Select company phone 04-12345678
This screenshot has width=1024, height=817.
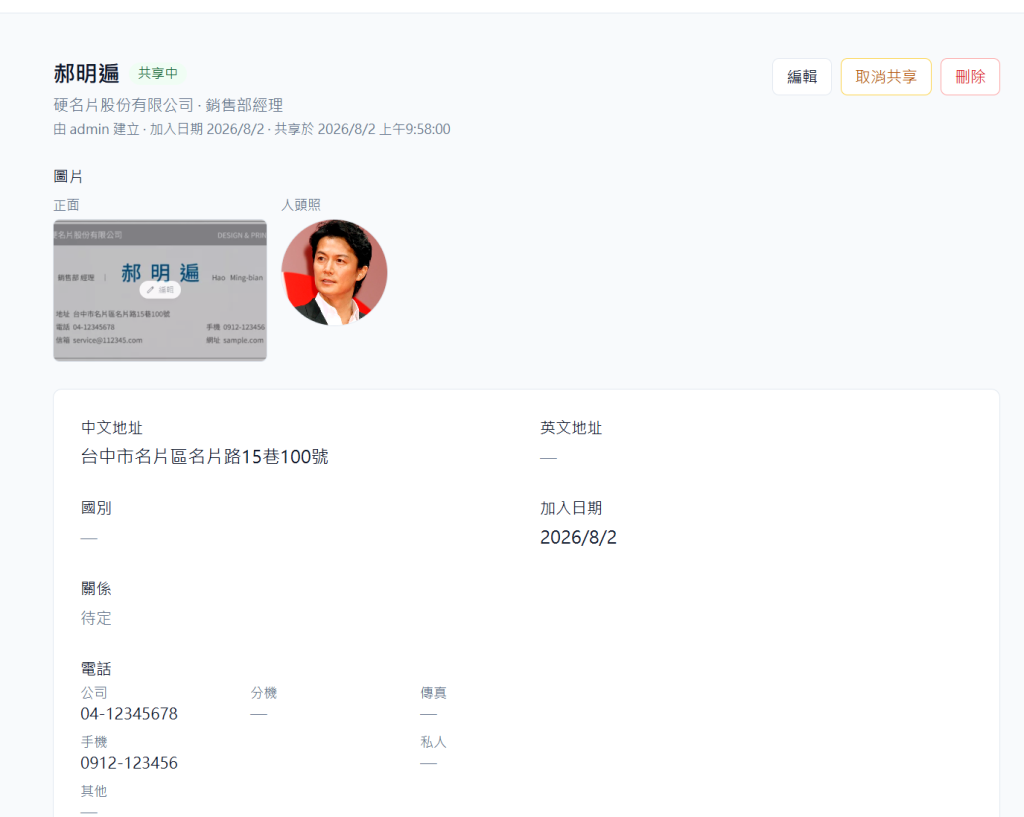coord(129,714)
